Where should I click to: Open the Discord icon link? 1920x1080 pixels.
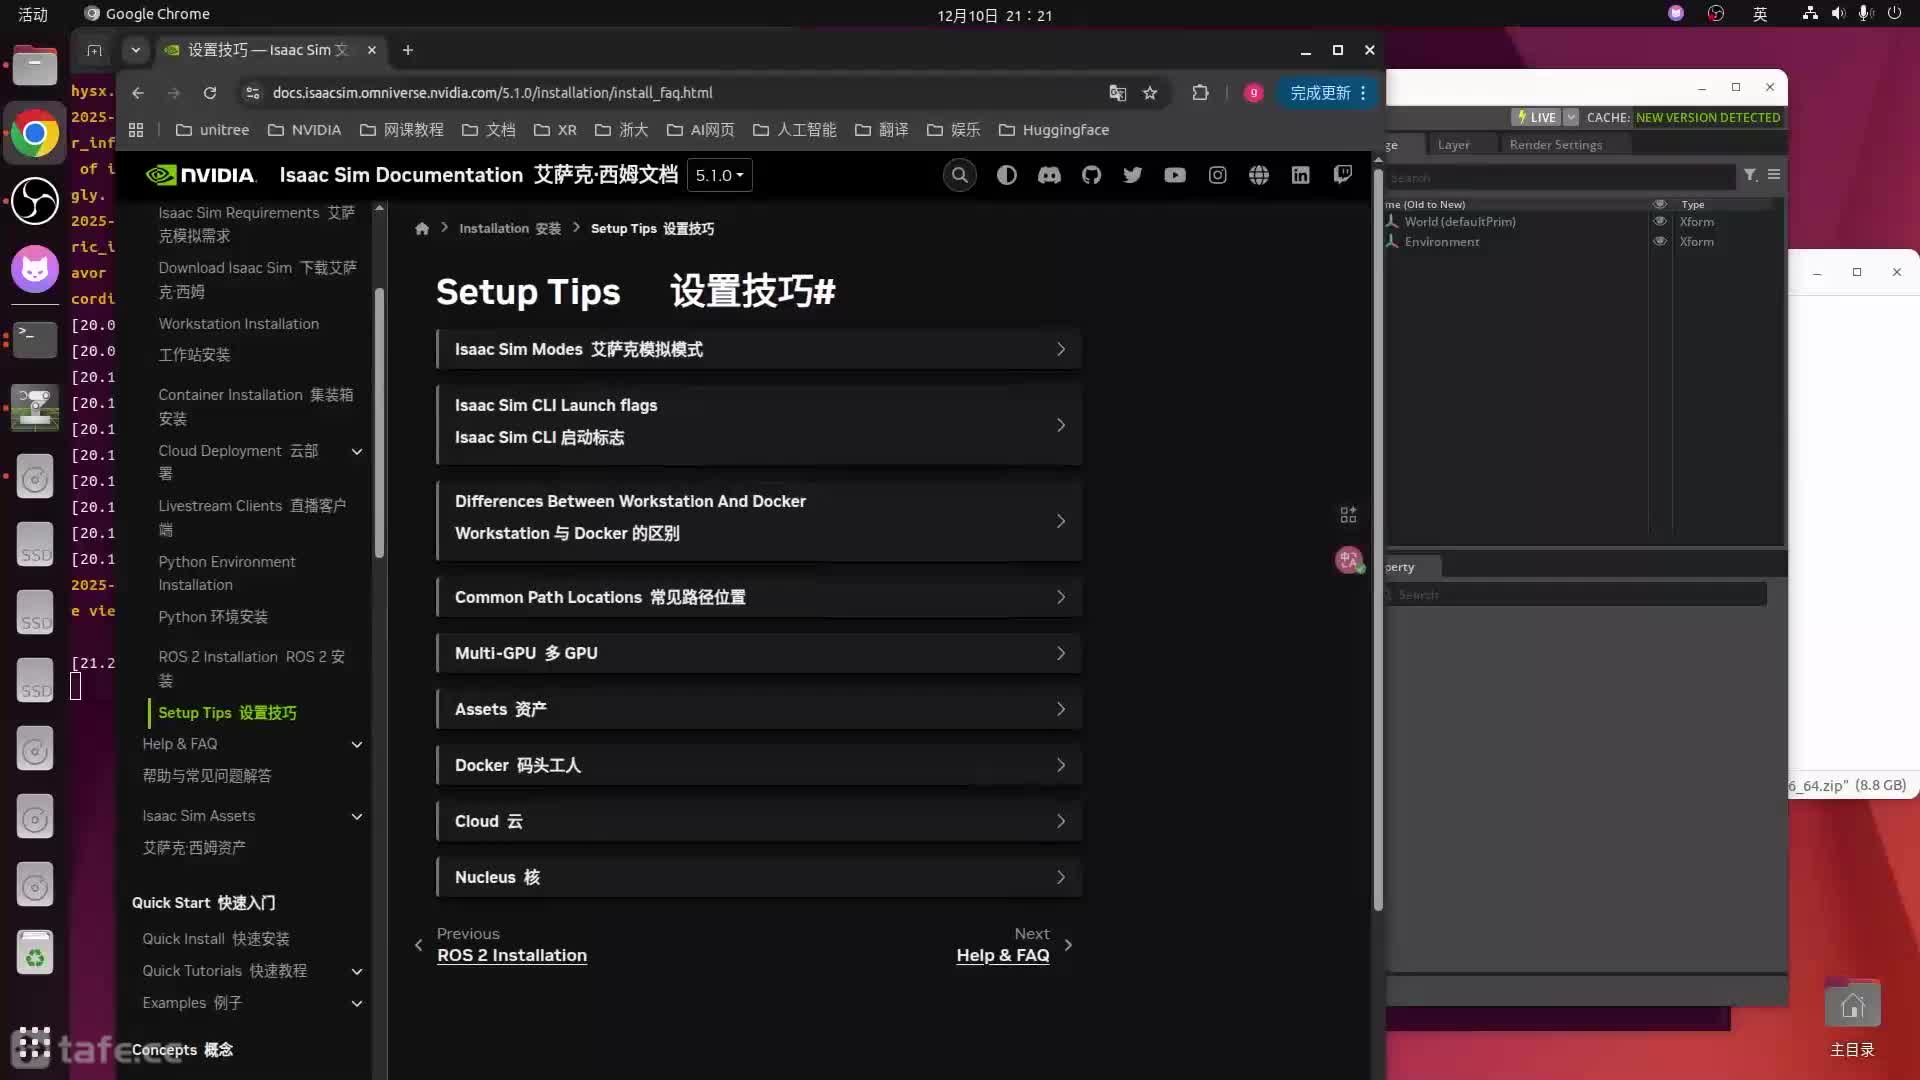1049,175
